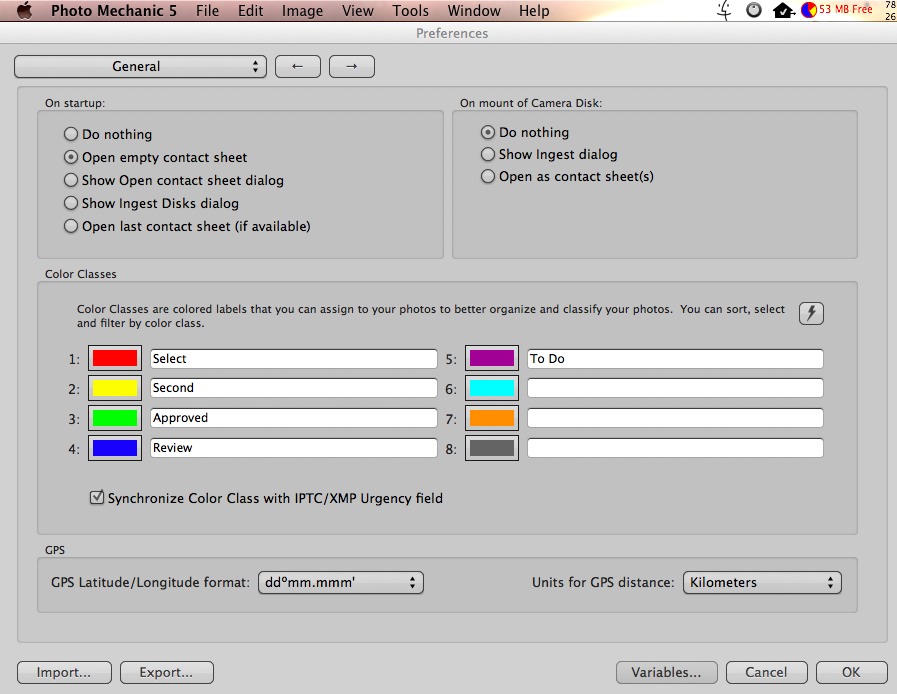Select Open last contact sheet on startup
This screenshot has height=694, width=897.
click(x=71, y=226)
